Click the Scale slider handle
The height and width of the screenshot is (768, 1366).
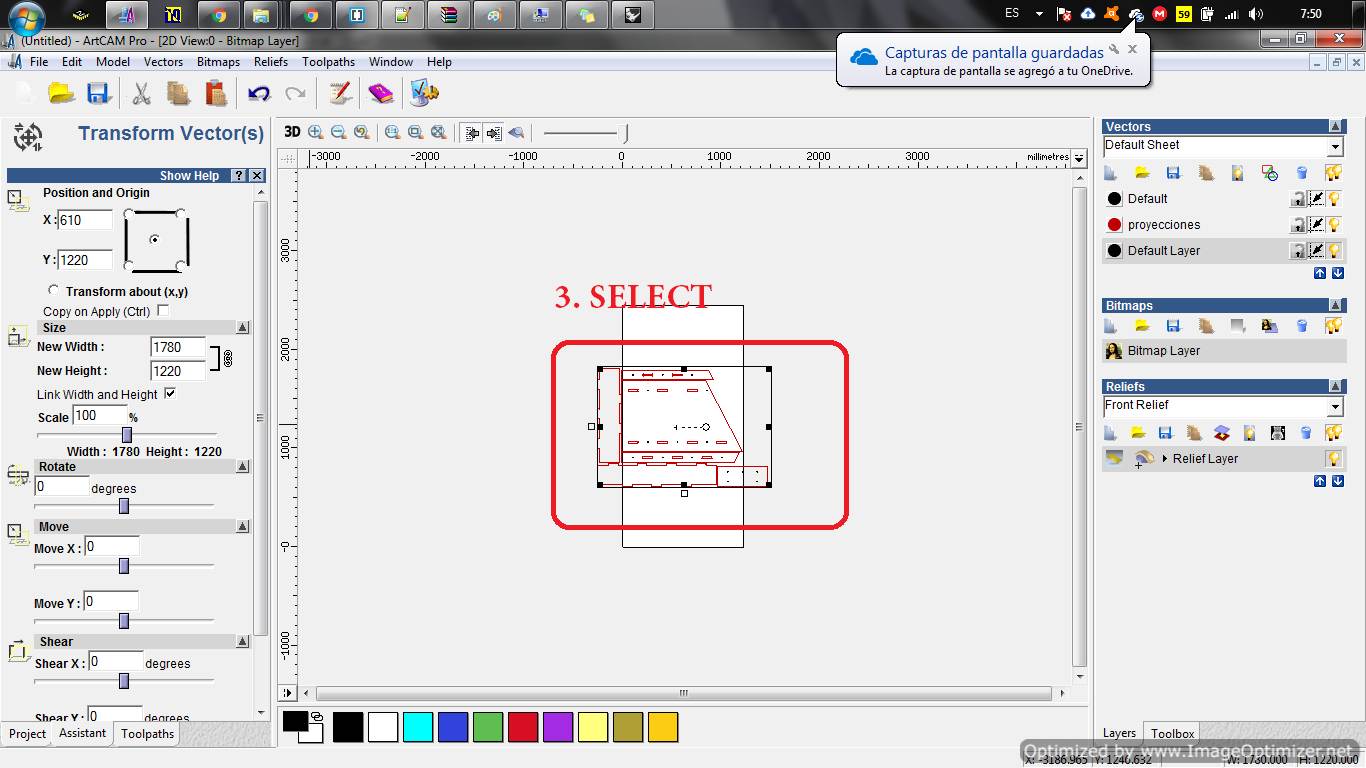pyautogui.click(x=127, y=435)
